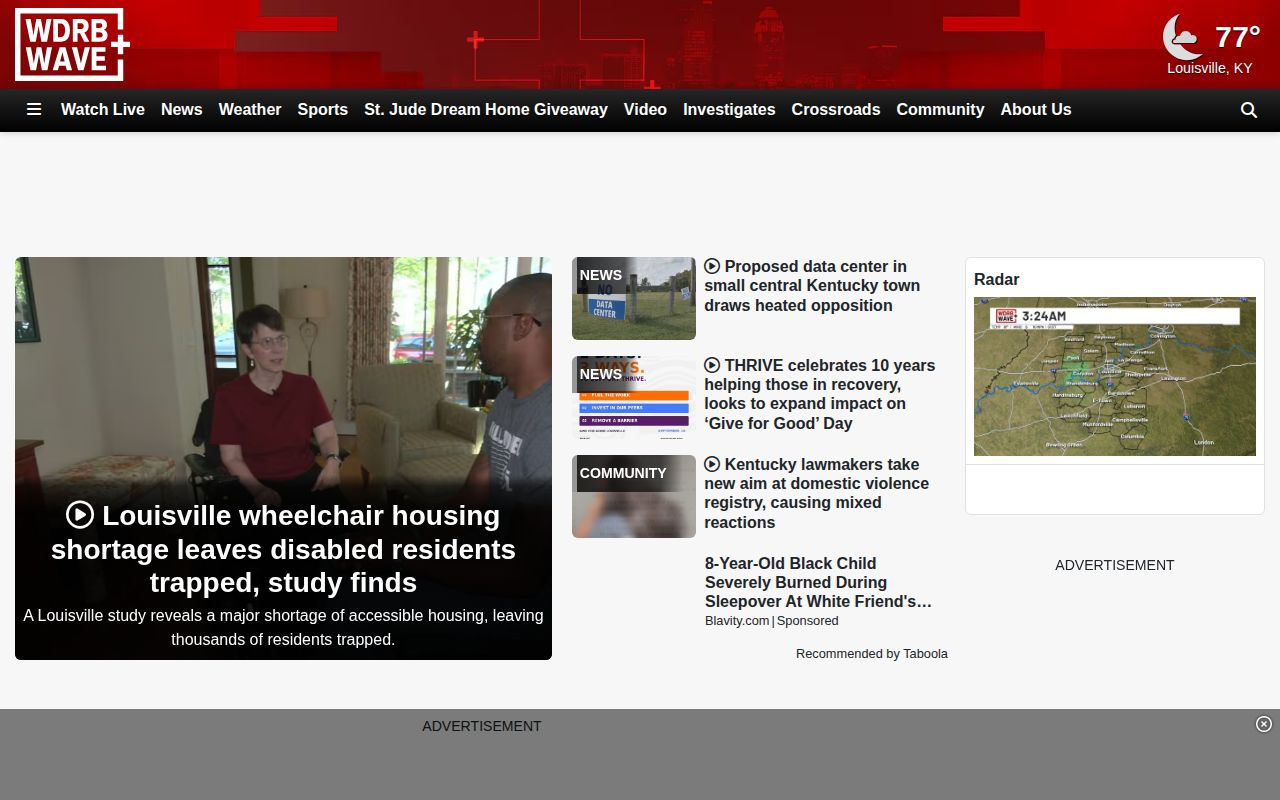Click the Louisville, KY location label
Image resolution: width=1280 pixels, height=800 pixels.
click(1210, 68)
